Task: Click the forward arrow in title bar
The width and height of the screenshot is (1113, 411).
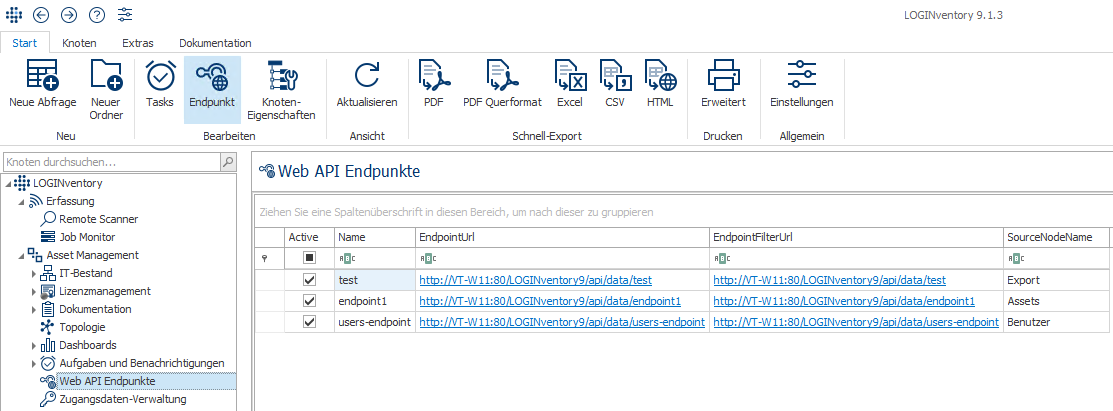Action: pyautogui.click(x=69, y=14)
